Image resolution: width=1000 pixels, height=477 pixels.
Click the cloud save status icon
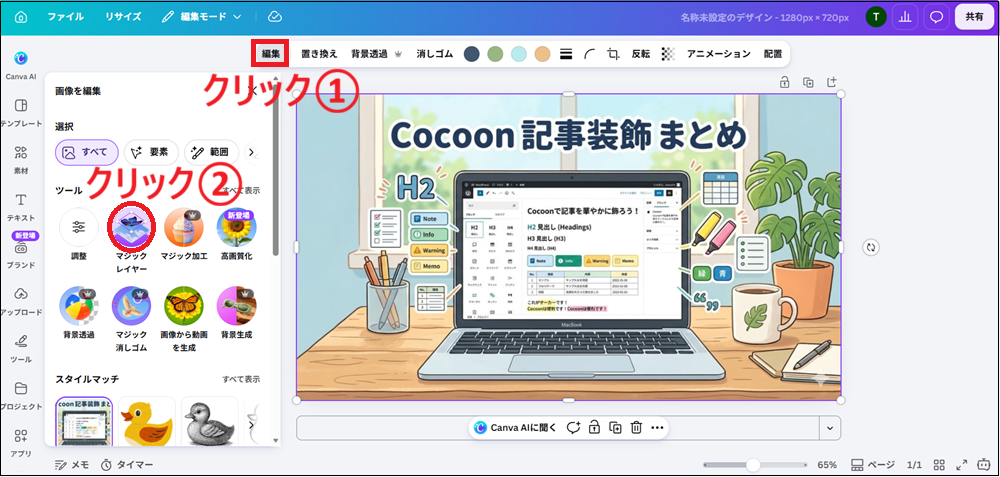coord(275,17)
